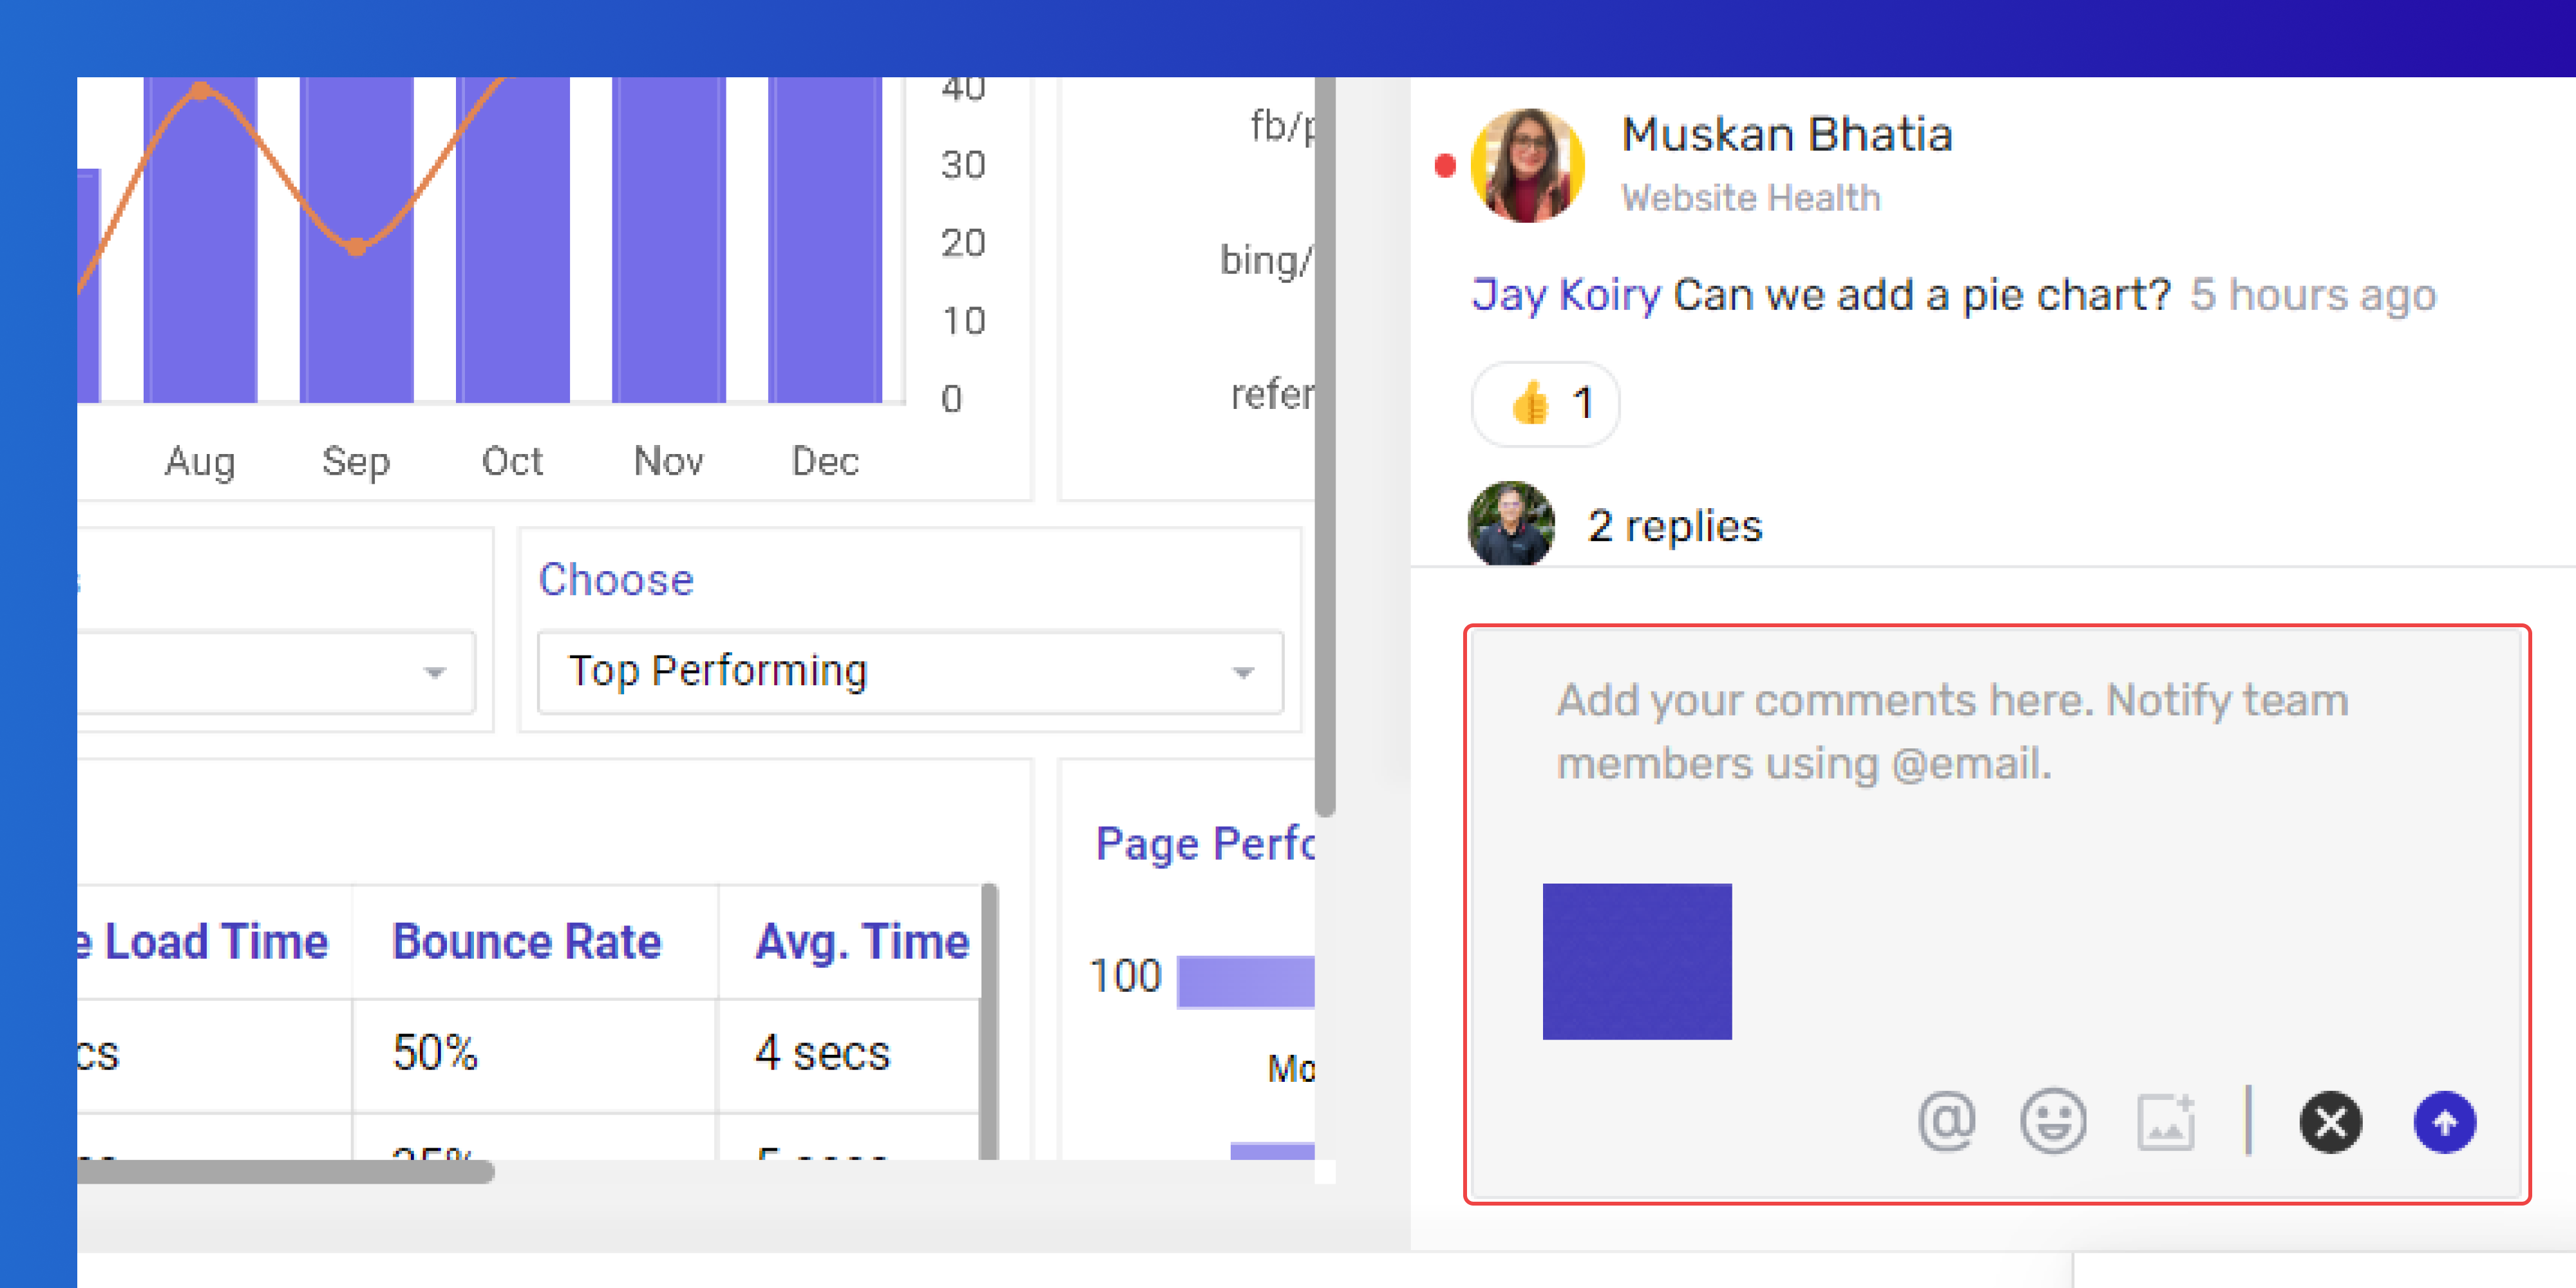Click the Aug axis label
Image resolution: width=2576 pixels, height=1288 pixels.
(x=200, y=462)
